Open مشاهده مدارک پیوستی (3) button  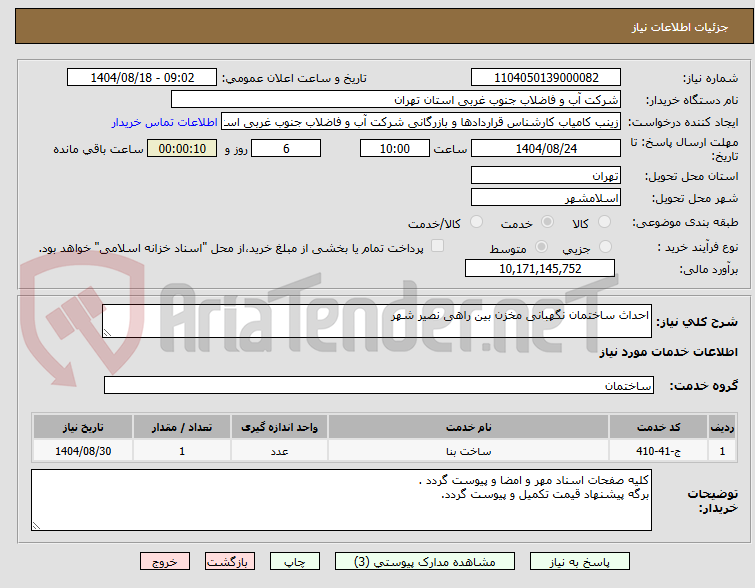coord(425,562)
